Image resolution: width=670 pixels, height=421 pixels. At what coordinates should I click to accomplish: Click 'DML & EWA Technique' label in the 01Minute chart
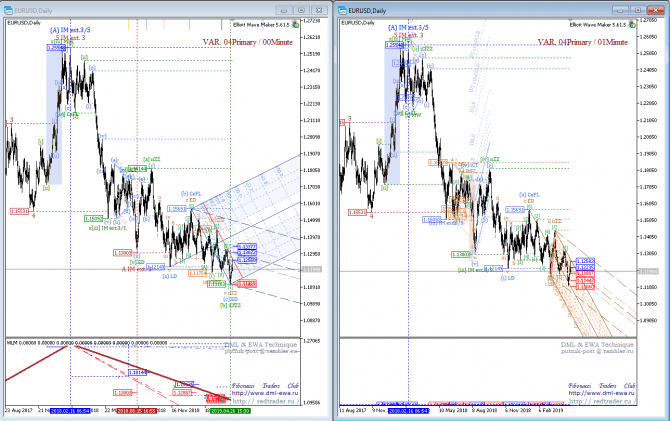[597, 344]
